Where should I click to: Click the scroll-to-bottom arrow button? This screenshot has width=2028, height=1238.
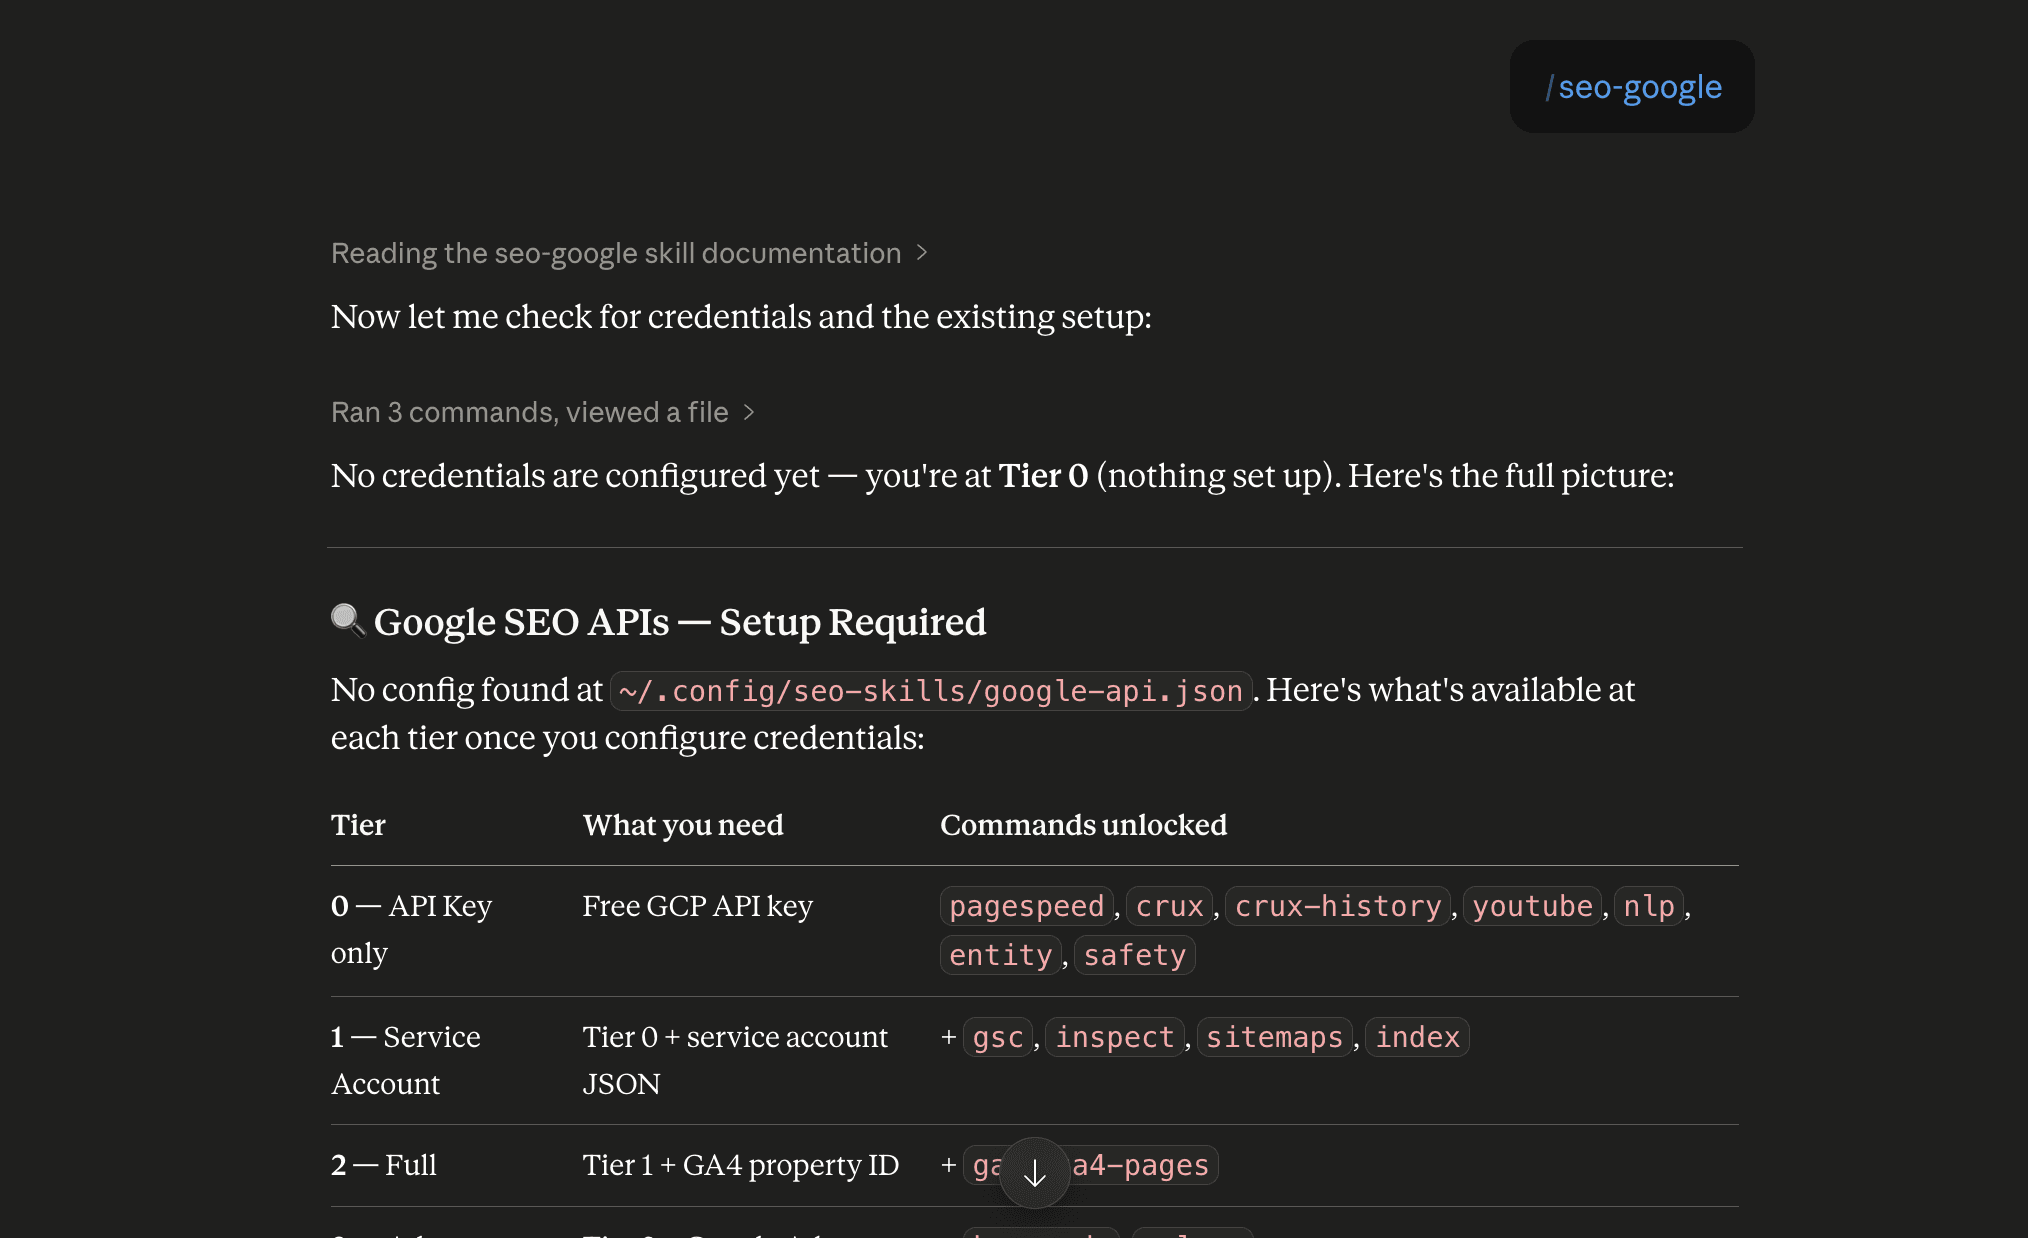click(1035, 1173)
